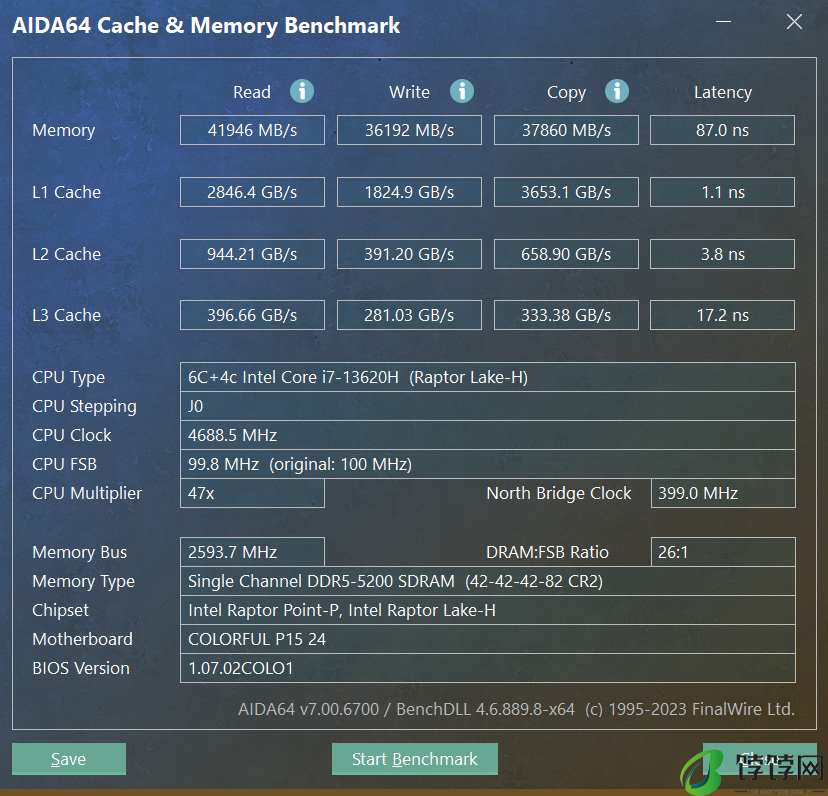This screenshot has height=796, width=828.
Task: Click L2 Cache write value 391.20 GB/s
Action: (409, 254)
